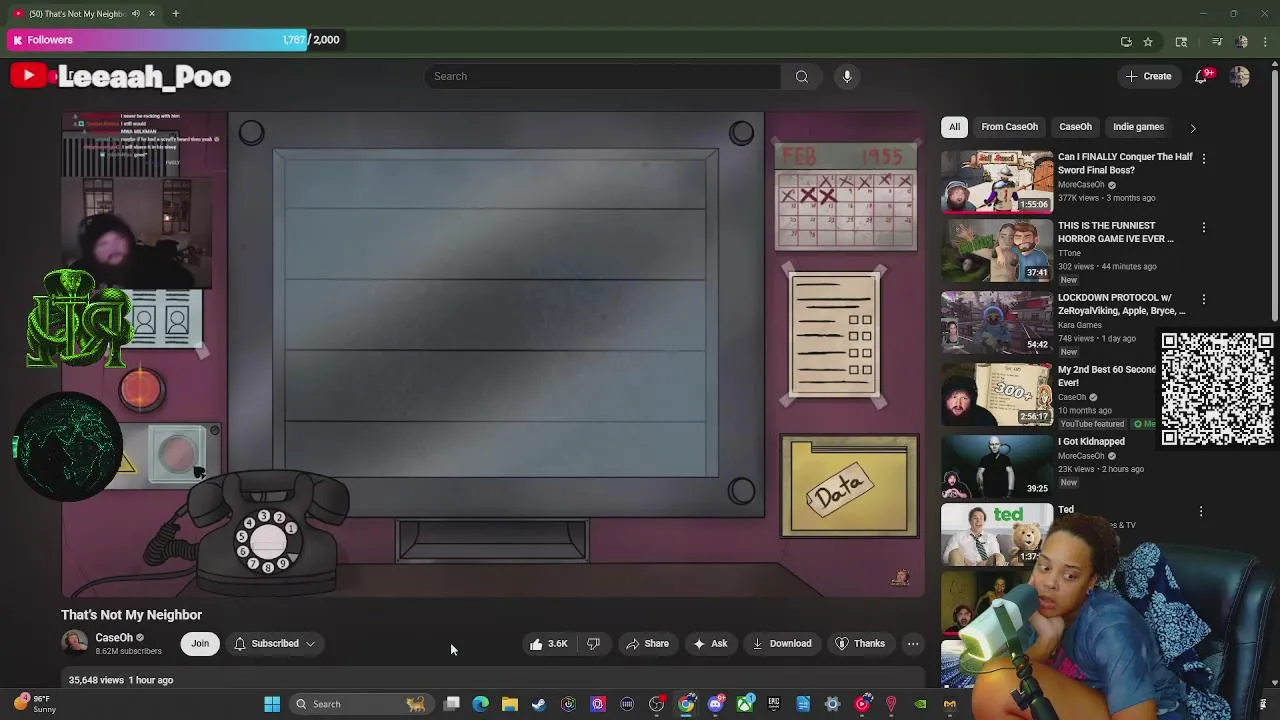The image size is (1280, 720).
Task: Download the video
Action: [x=781, y=644]
